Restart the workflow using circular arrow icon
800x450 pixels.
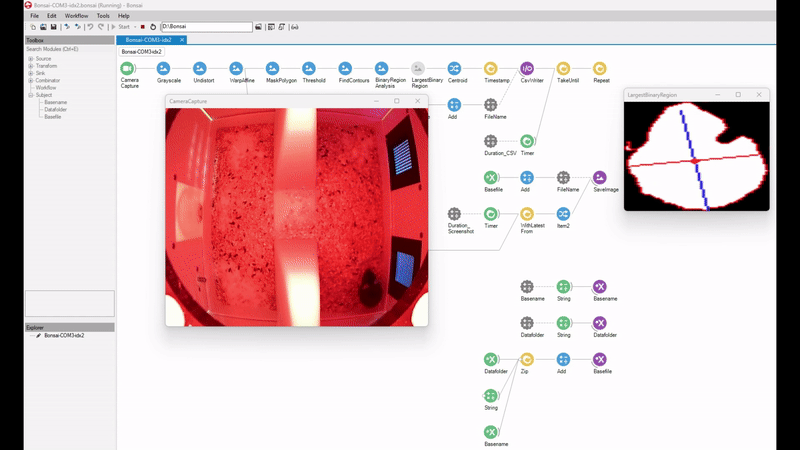pyautogui.click(x=153, y=27)
